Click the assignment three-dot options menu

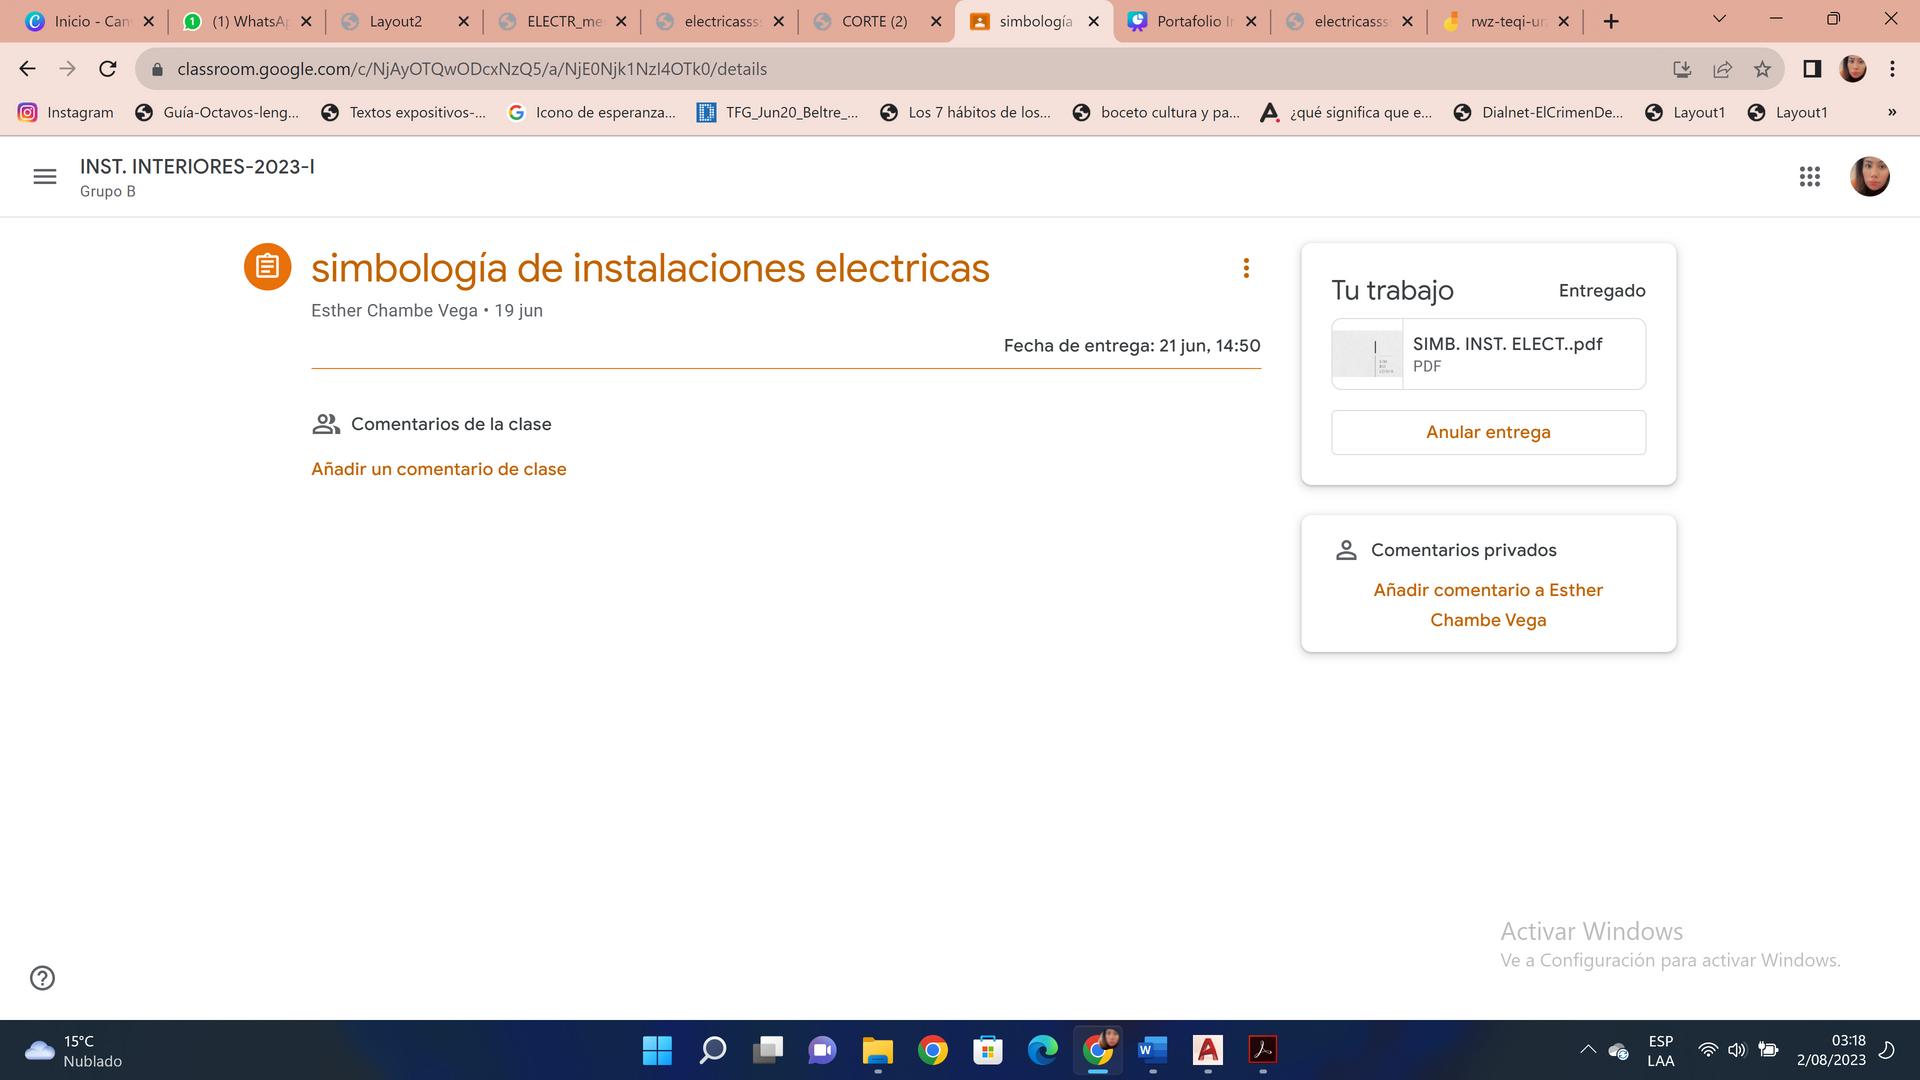pyautogui.click(x=1245, y=268)
